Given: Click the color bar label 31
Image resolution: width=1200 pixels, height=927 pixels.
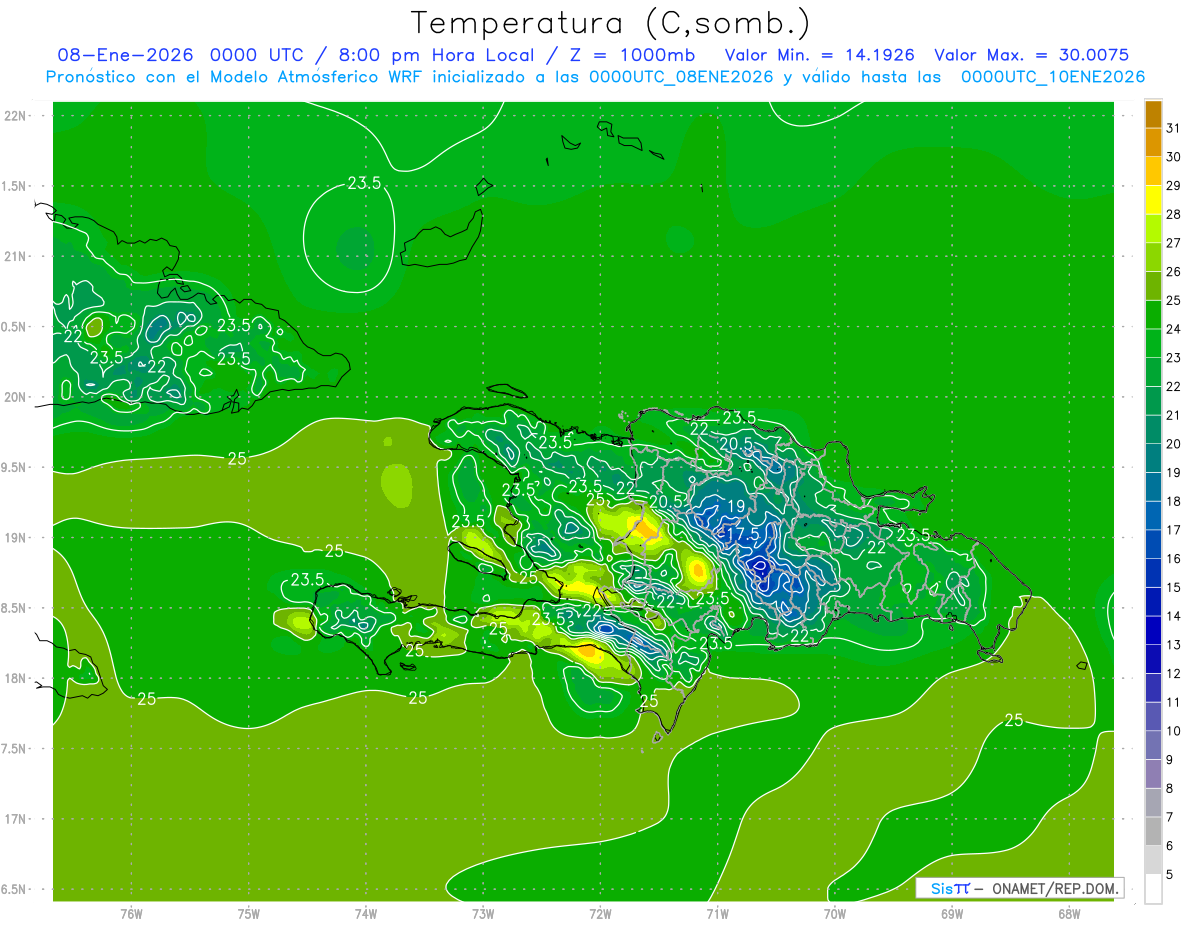Looking at the screenshot, I should pos(1174,128).
